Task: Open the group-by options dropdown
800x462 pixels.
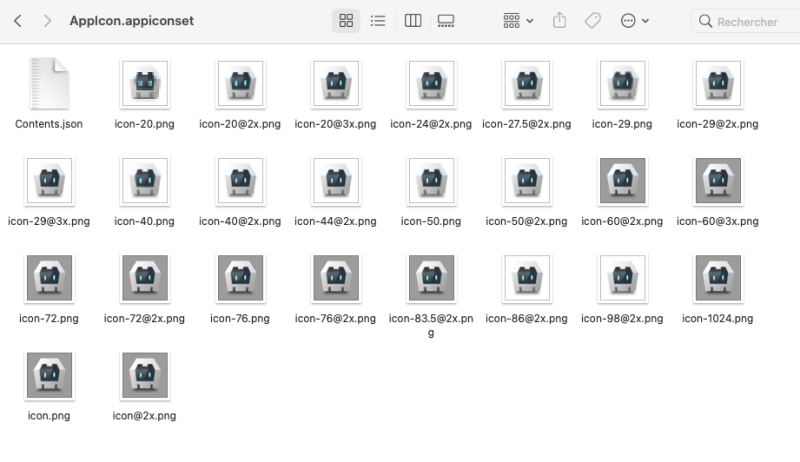Action: (x=518, y=21)
